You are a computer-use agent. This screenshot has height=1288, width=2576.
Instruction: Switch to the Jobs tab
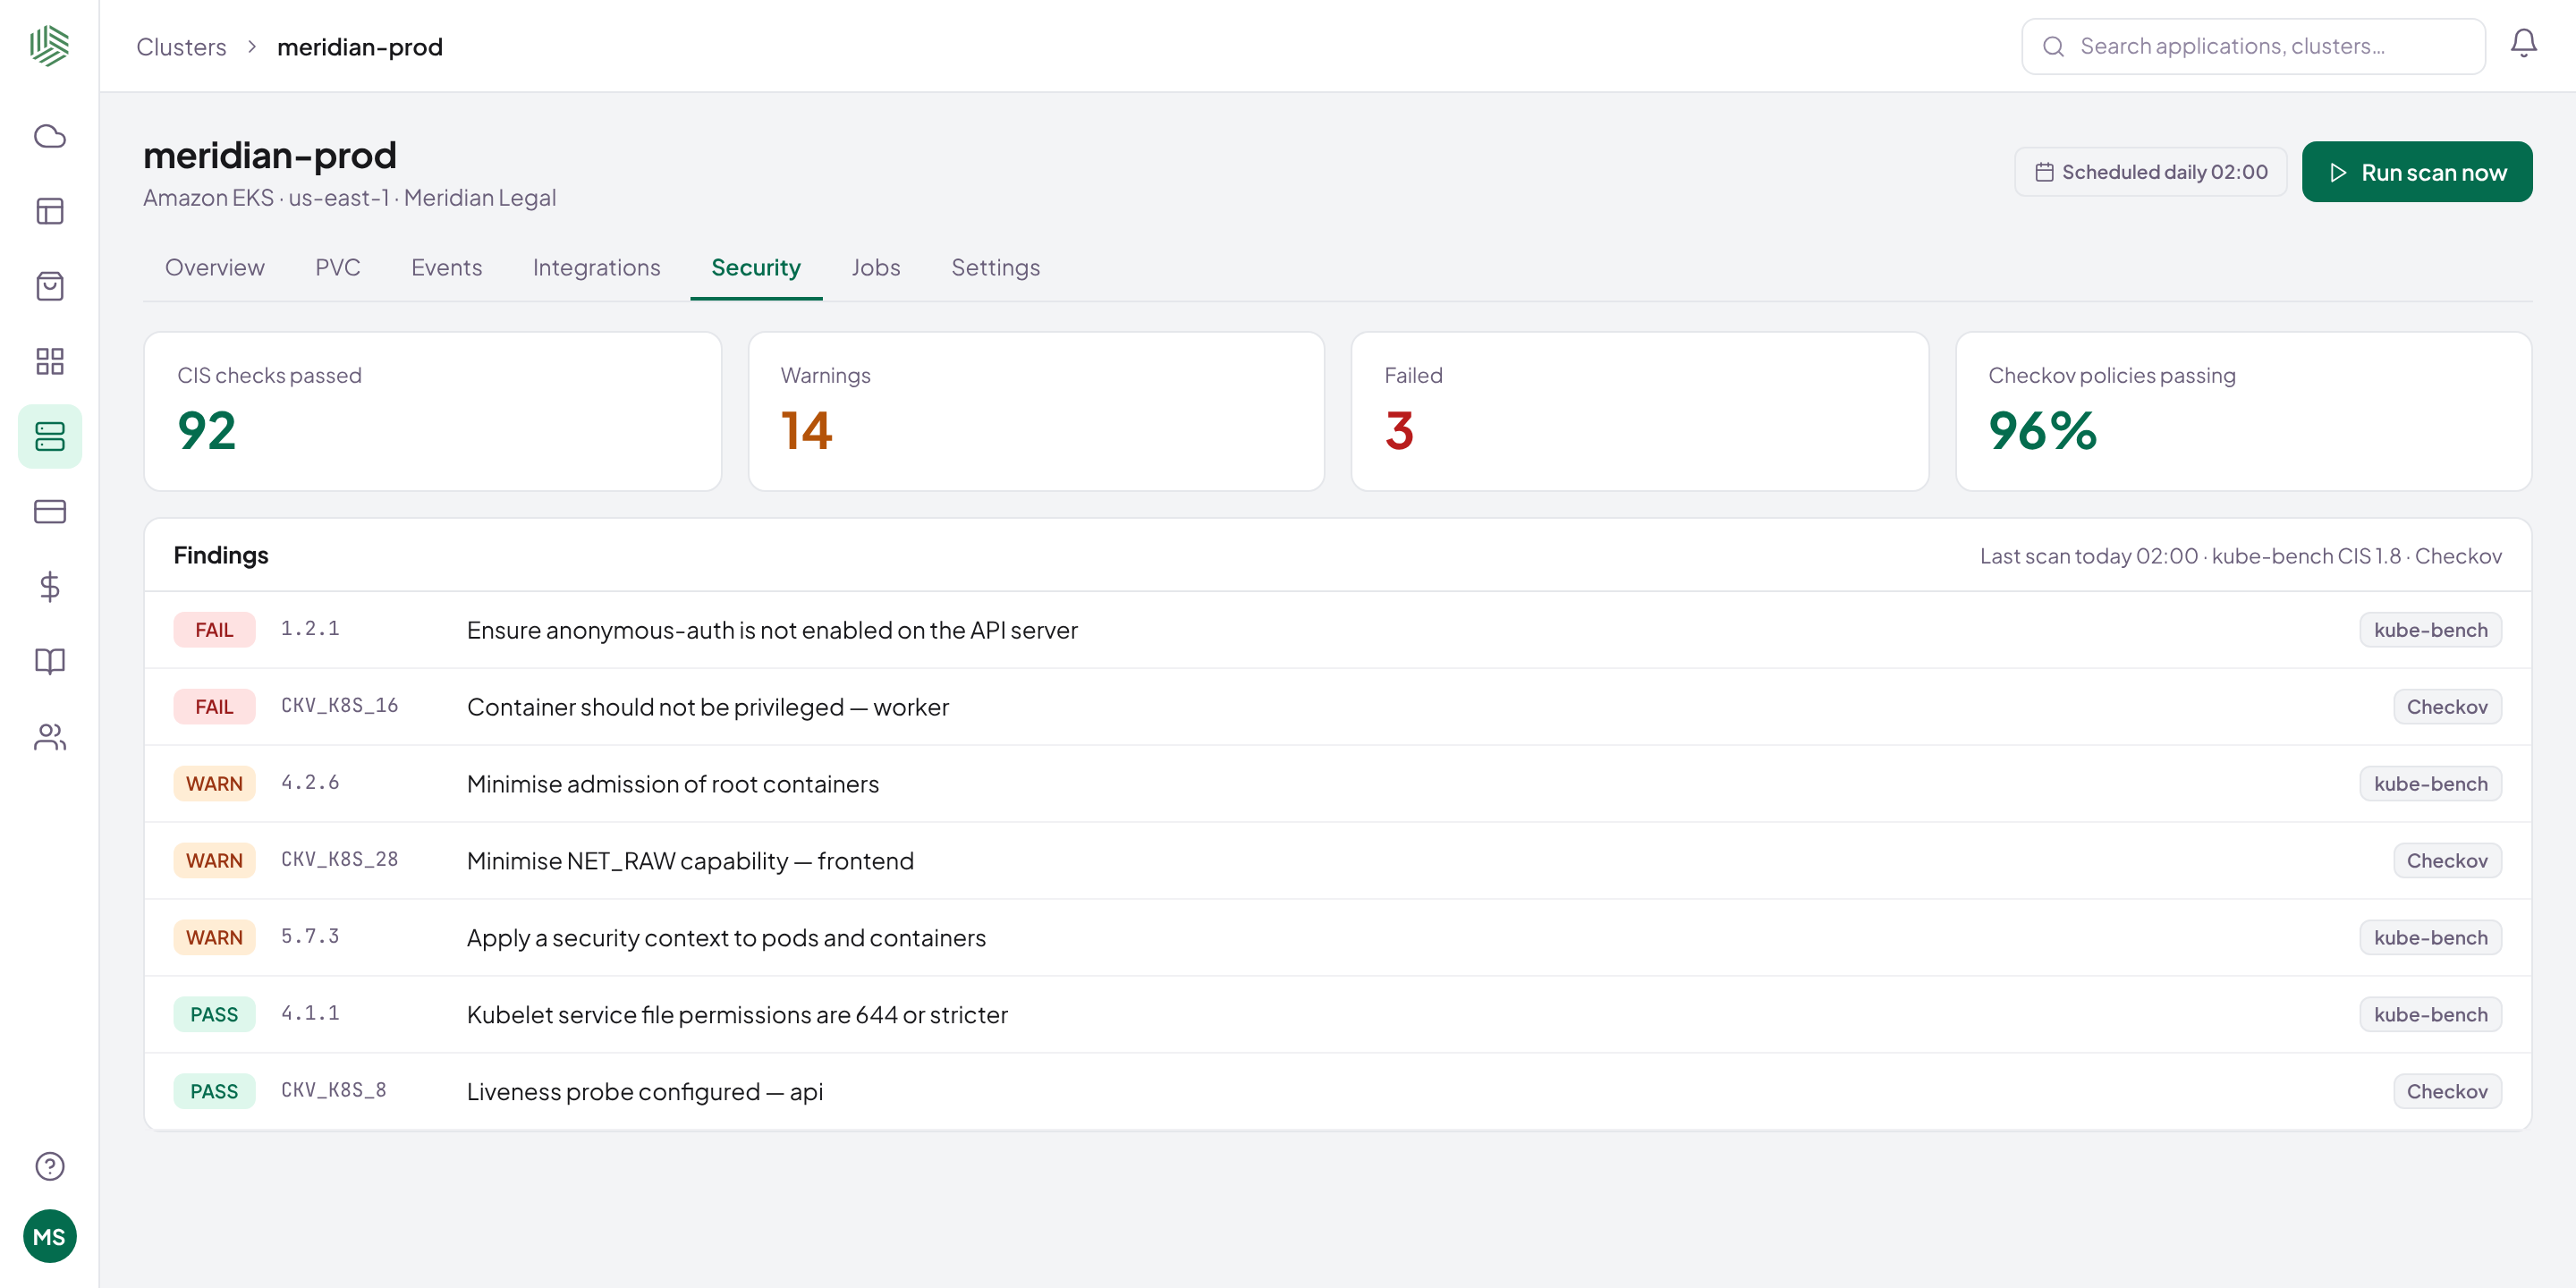pos(876,268)
